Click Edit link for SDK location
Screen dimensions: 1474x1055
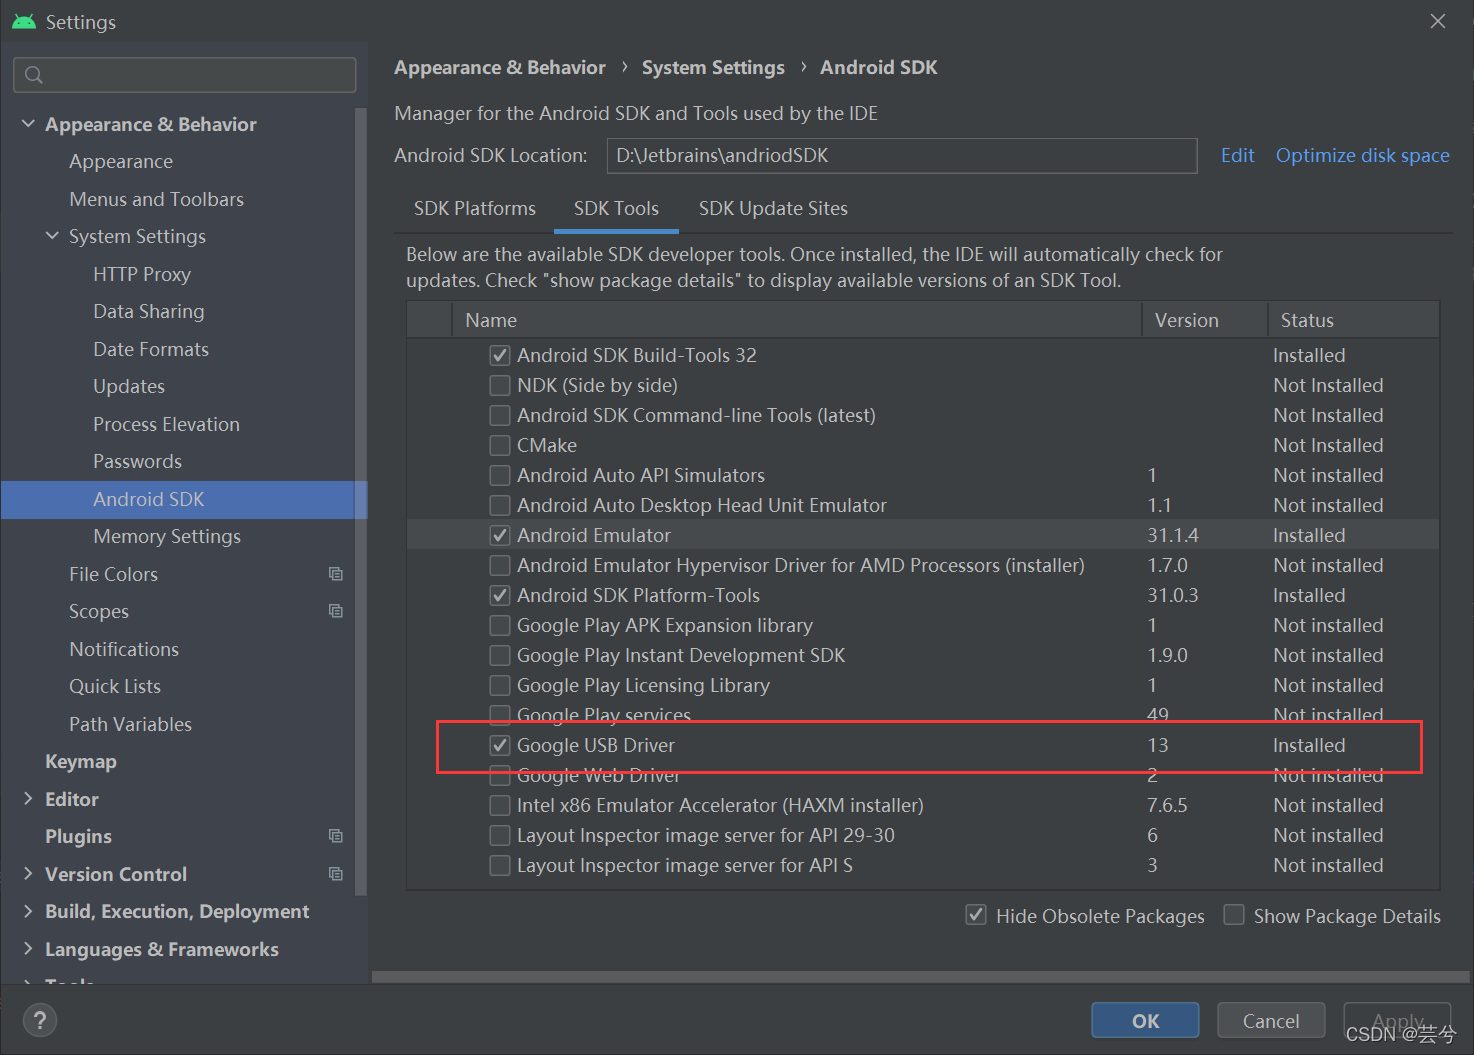(1237, 155)
